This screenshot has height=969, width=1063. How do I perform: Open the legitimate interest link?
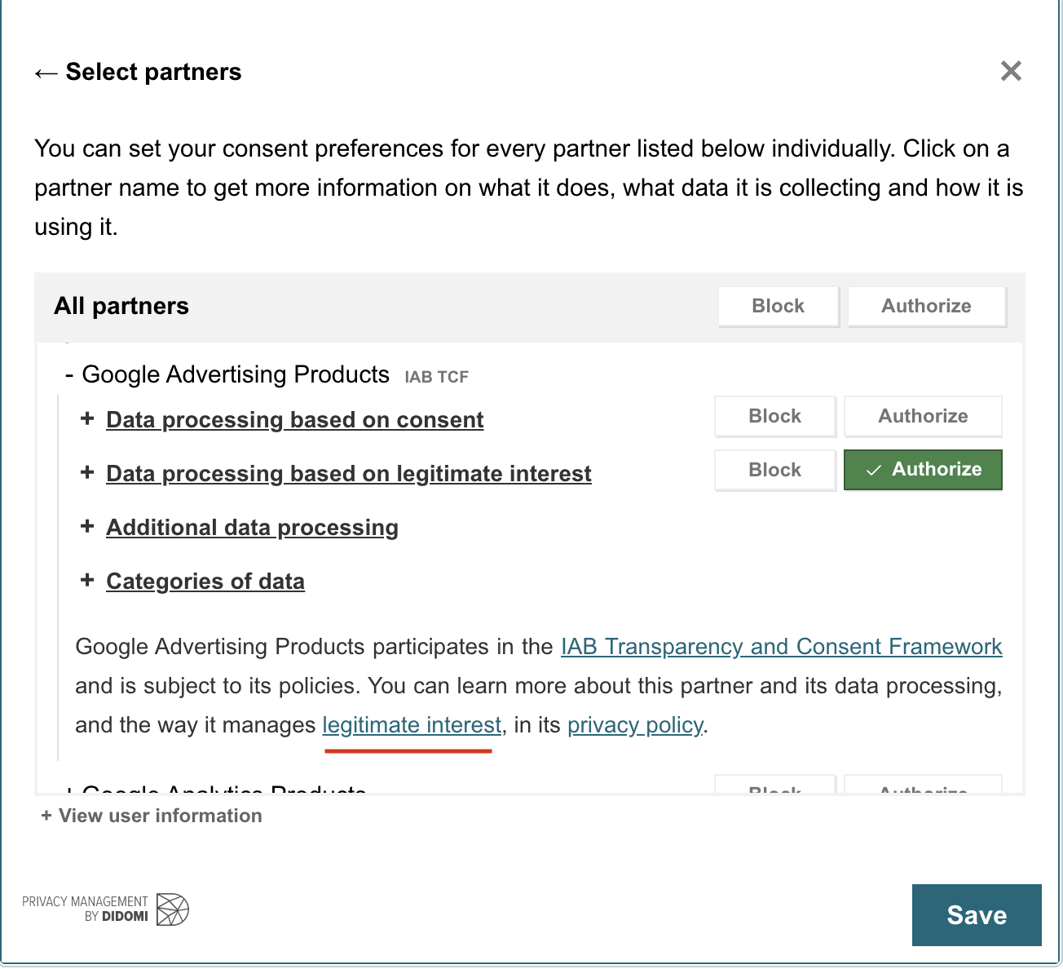point(410,725)
